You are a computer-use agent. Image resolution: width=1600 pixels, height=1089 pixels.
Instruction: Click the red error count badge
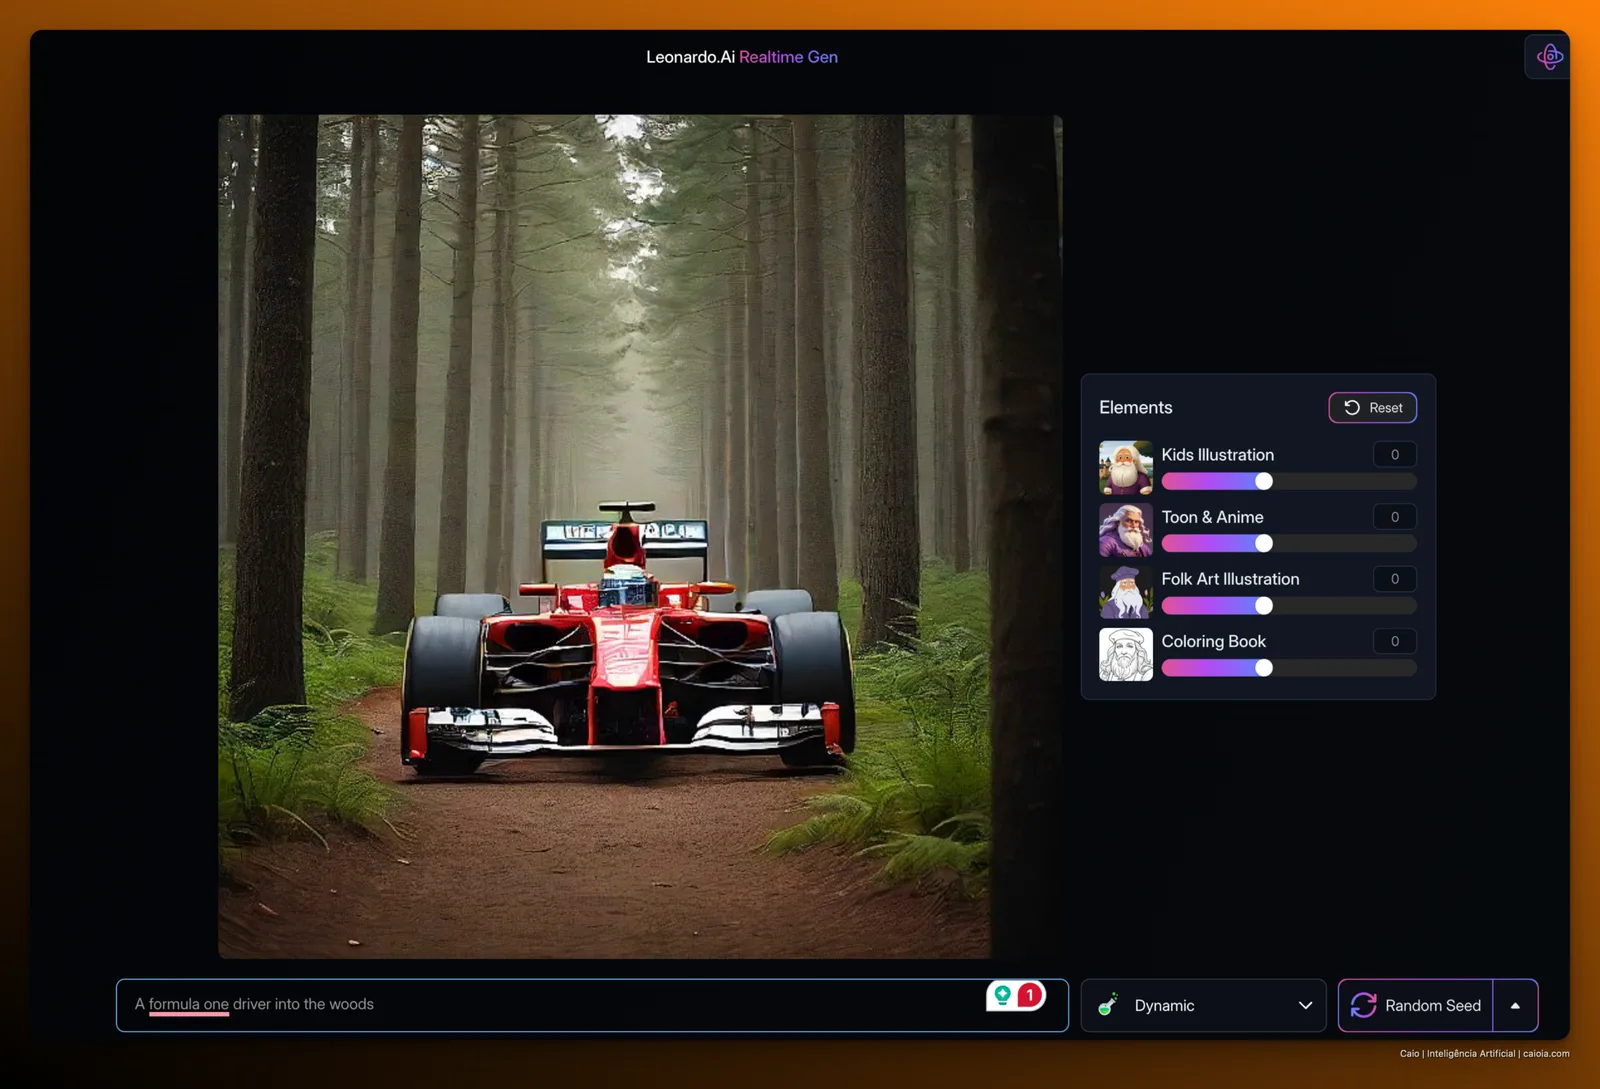tap(1030, 995)
